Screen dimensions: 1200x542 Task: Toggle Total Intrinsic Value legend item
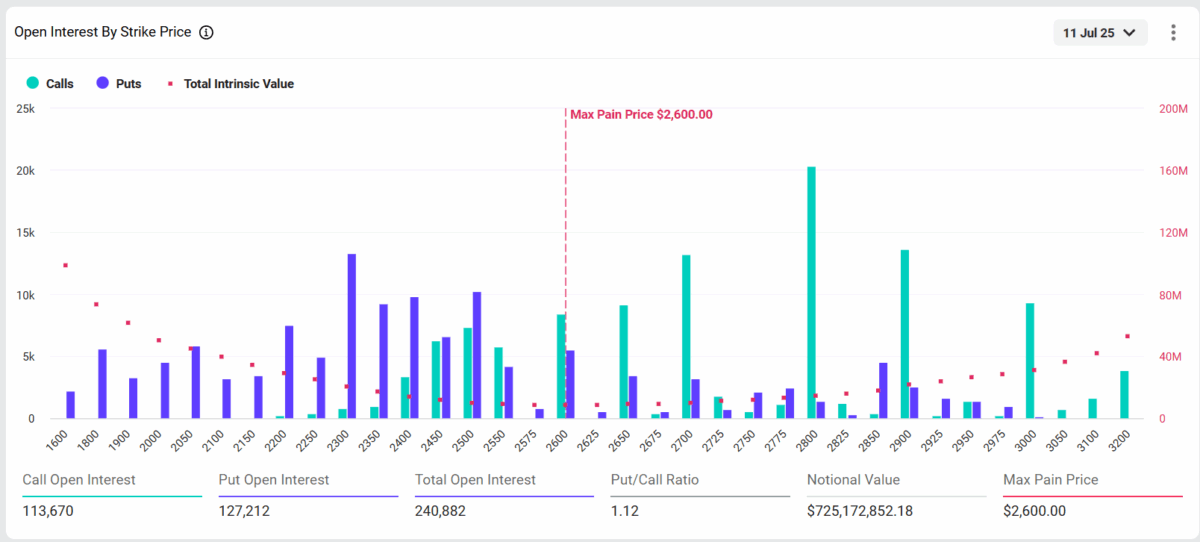(238, 84)
